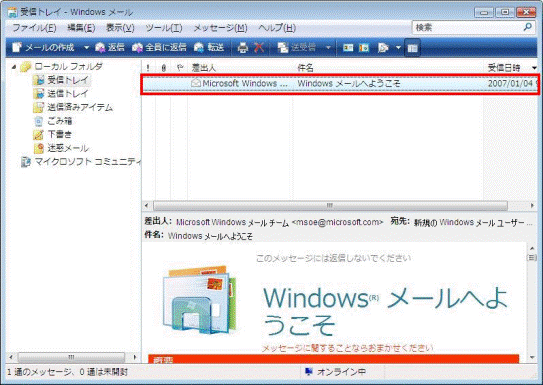Viewport: 543px width, 385px height.
Task: Open the ファイル(F) menu
Action: tap(34, 28)
